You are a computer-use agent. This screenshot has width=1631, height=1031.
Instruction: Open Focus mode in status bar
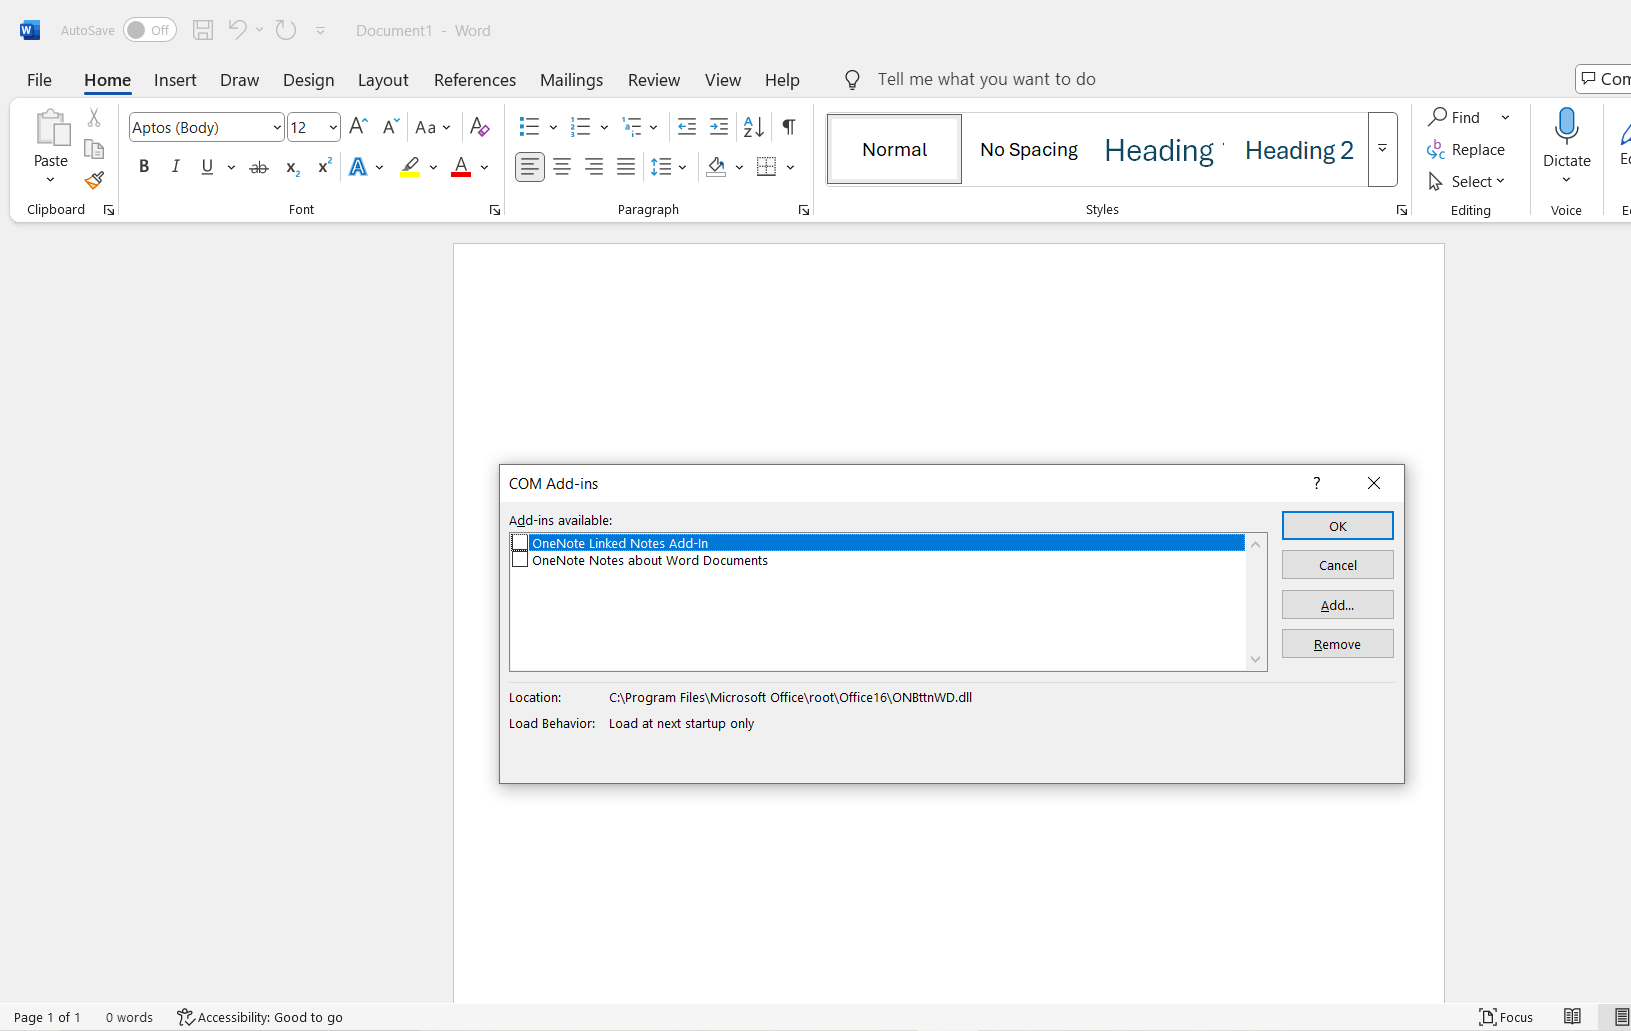pos(1506,1017)
